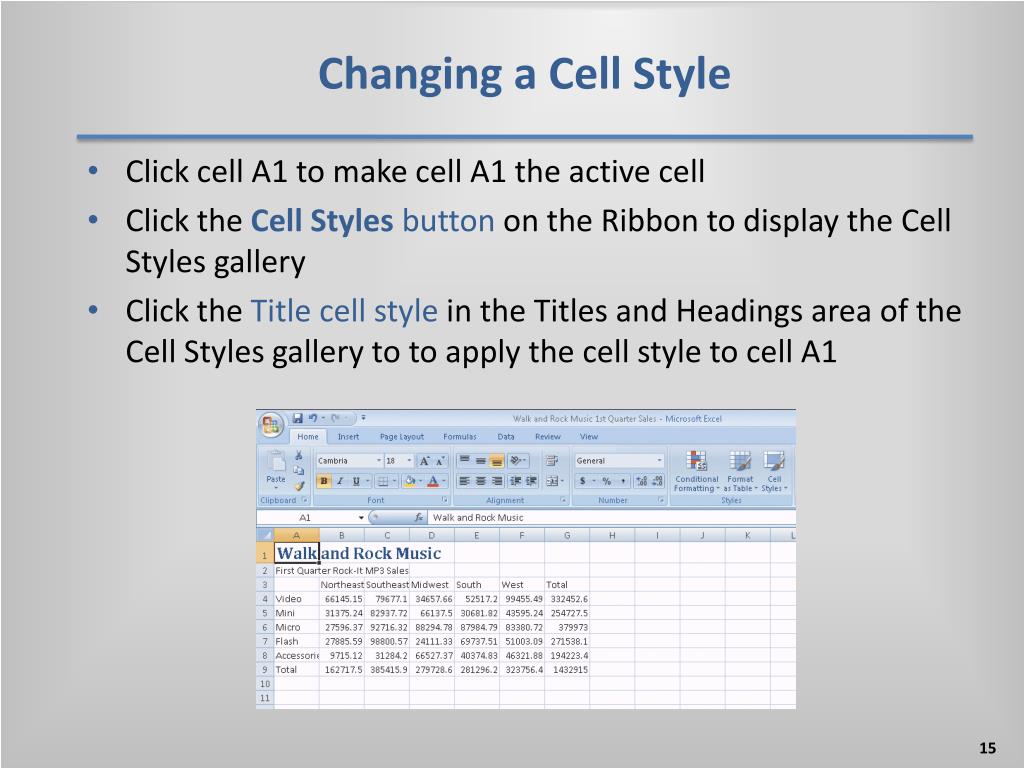The width and height of the screenshot is (1024, 768).
Task: Click the Percent Style icon
Action: tap(607, 481)
